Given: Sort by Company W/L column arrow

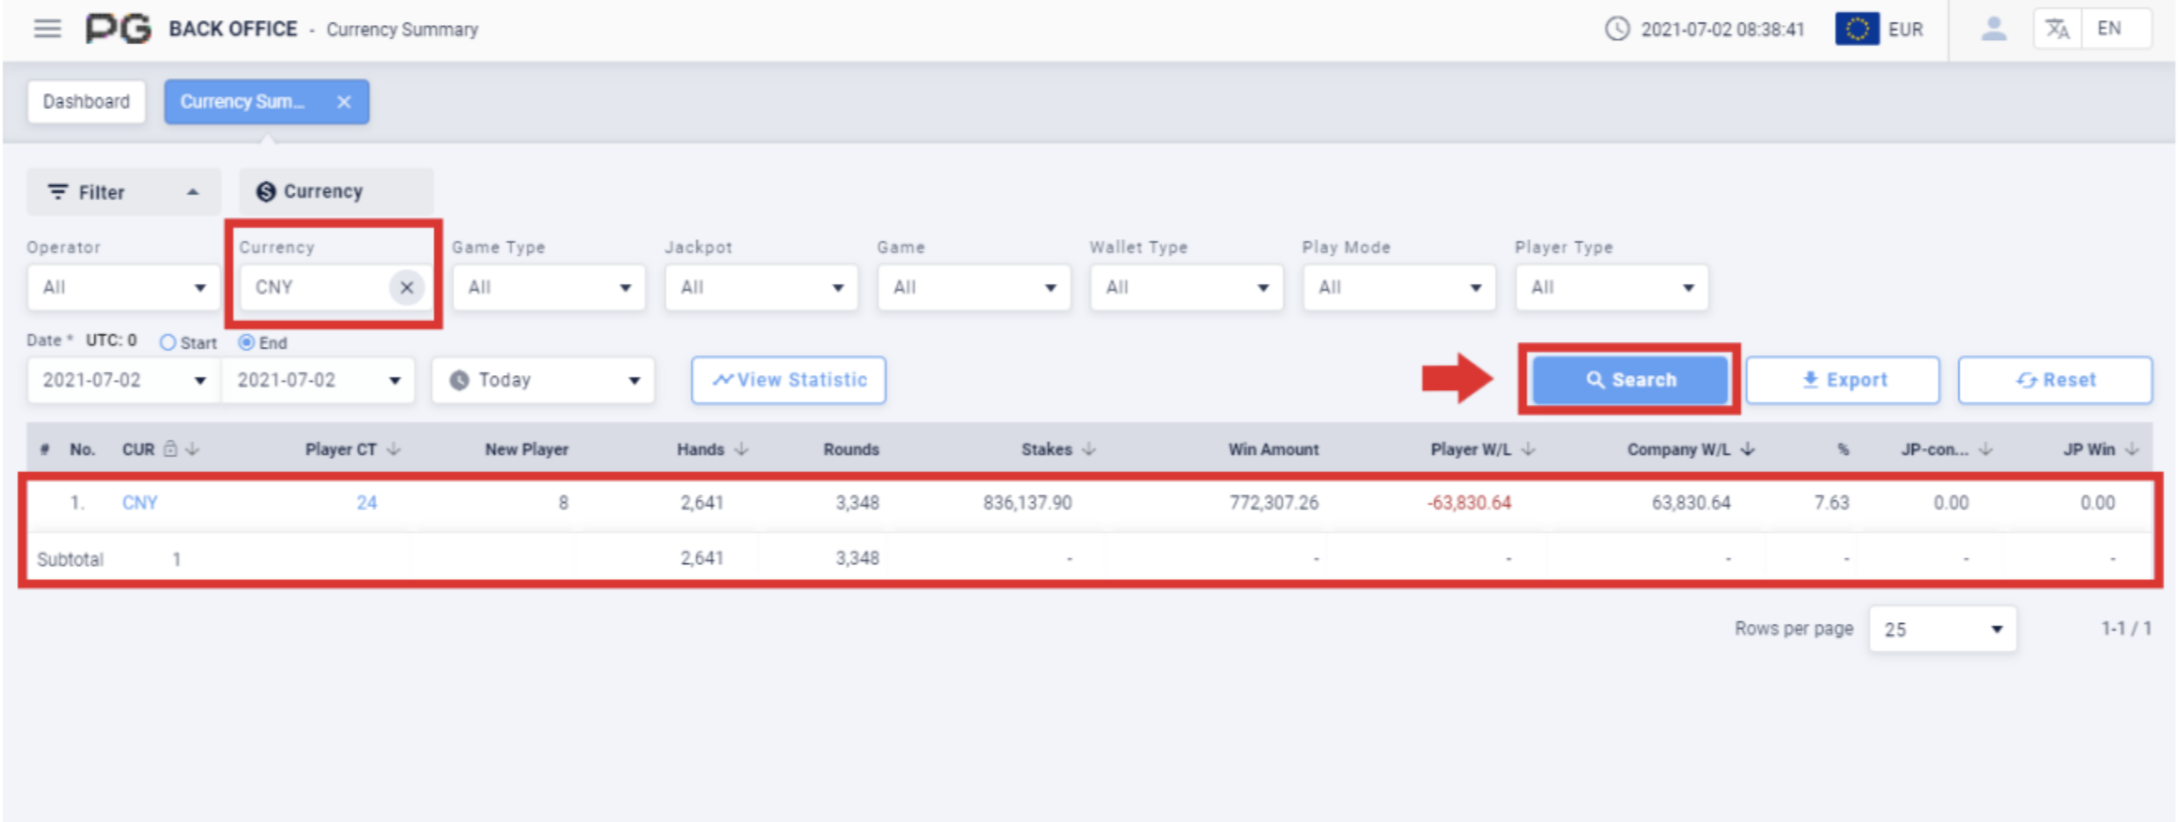Looking at the screenshot, I should tap(1747, 450).
